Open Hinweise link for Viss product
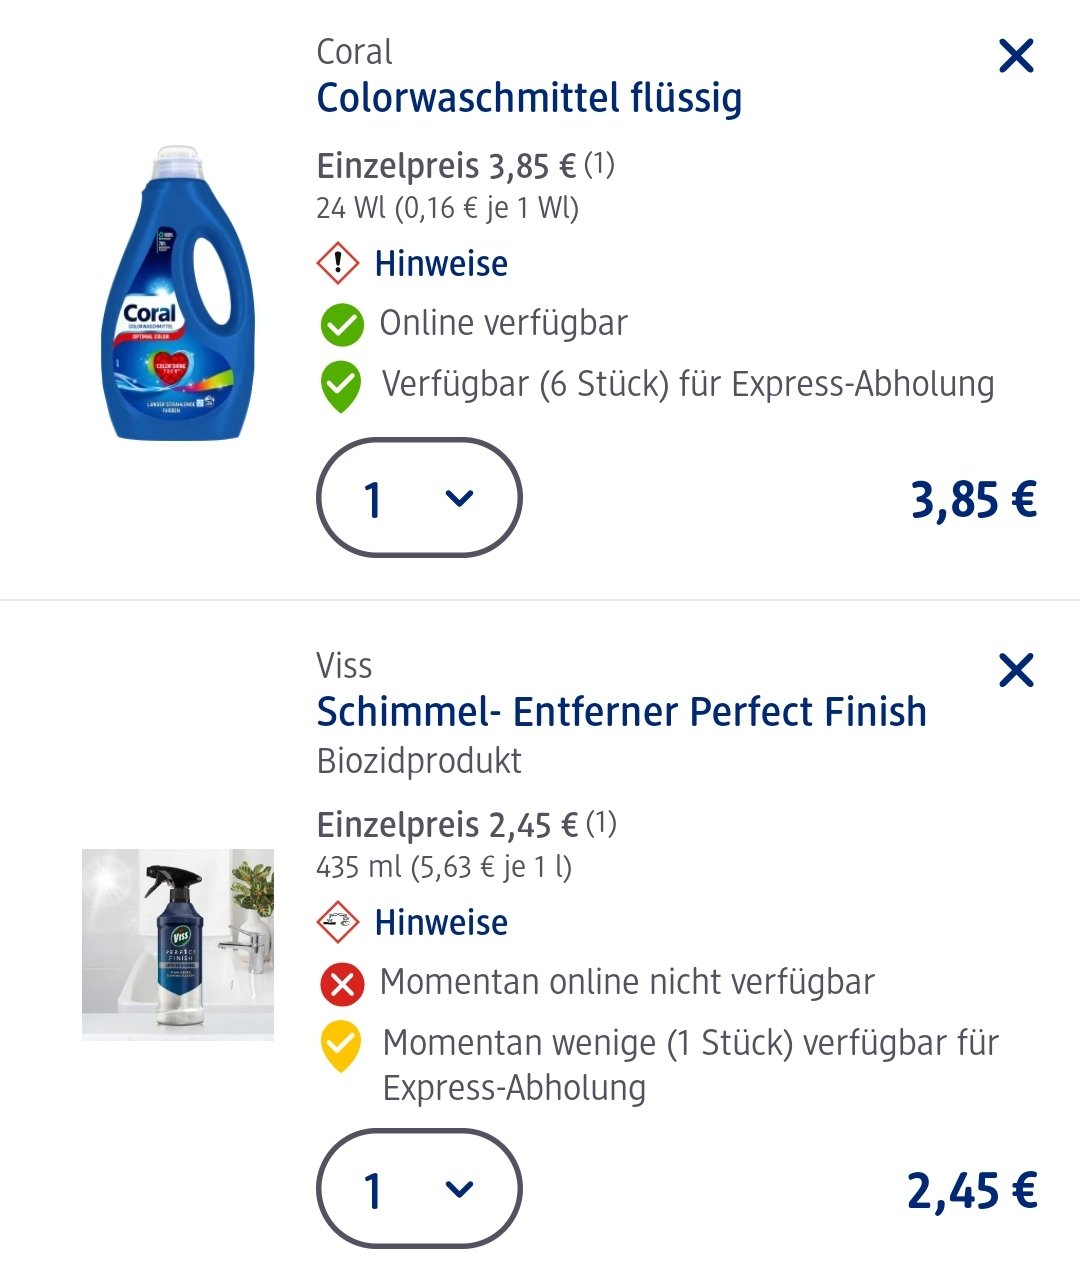Image resolution: width=1080 pixels, height=1281 pixels. [441, 922]
